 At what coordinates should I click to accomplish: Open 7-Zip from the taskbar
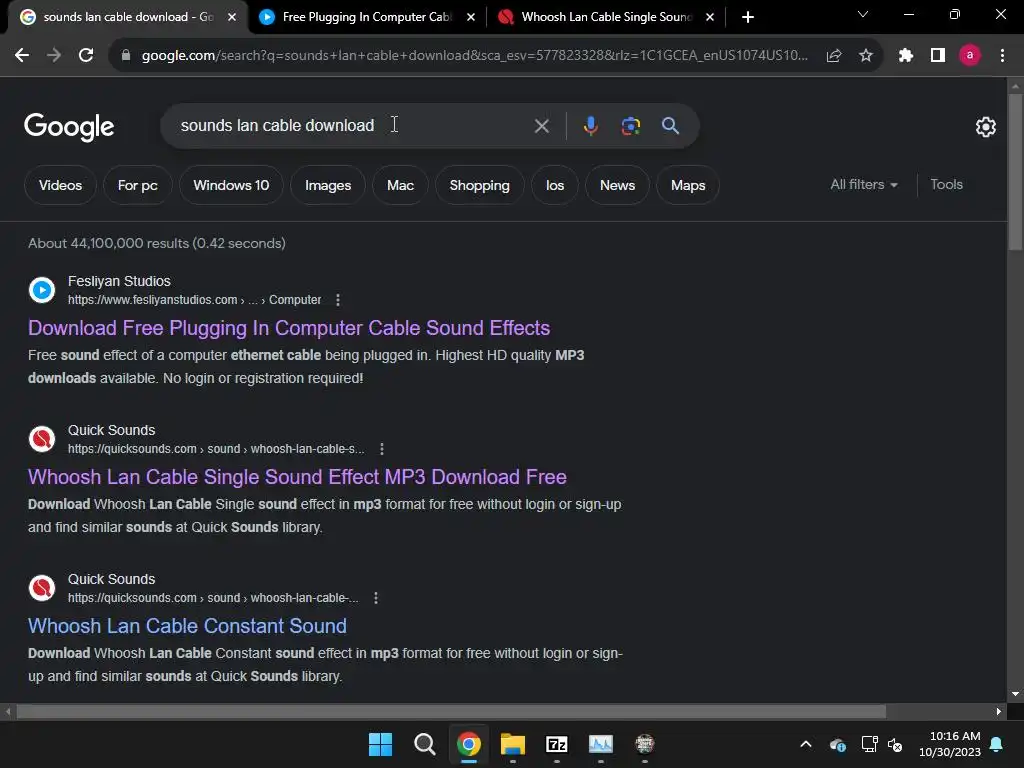[x=556, y=744]
